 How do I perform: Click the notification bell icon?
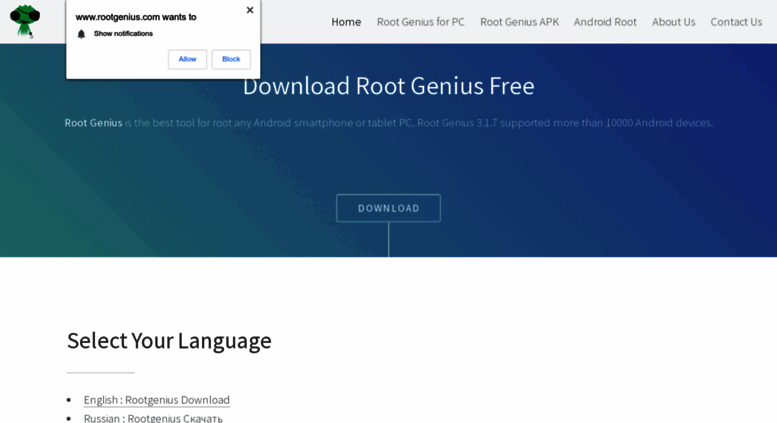click(x=81, y=34)
